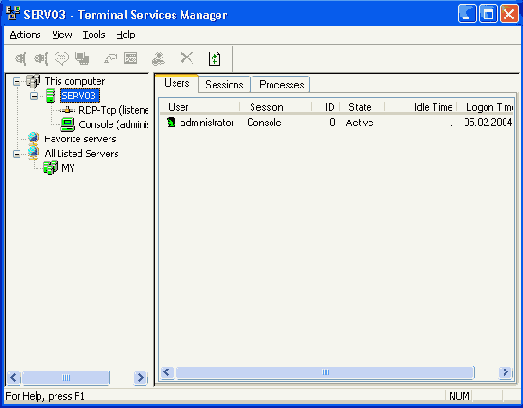The image size is (523, 408).
Task: Sort by the State column header
Action: tap(362, 107)
